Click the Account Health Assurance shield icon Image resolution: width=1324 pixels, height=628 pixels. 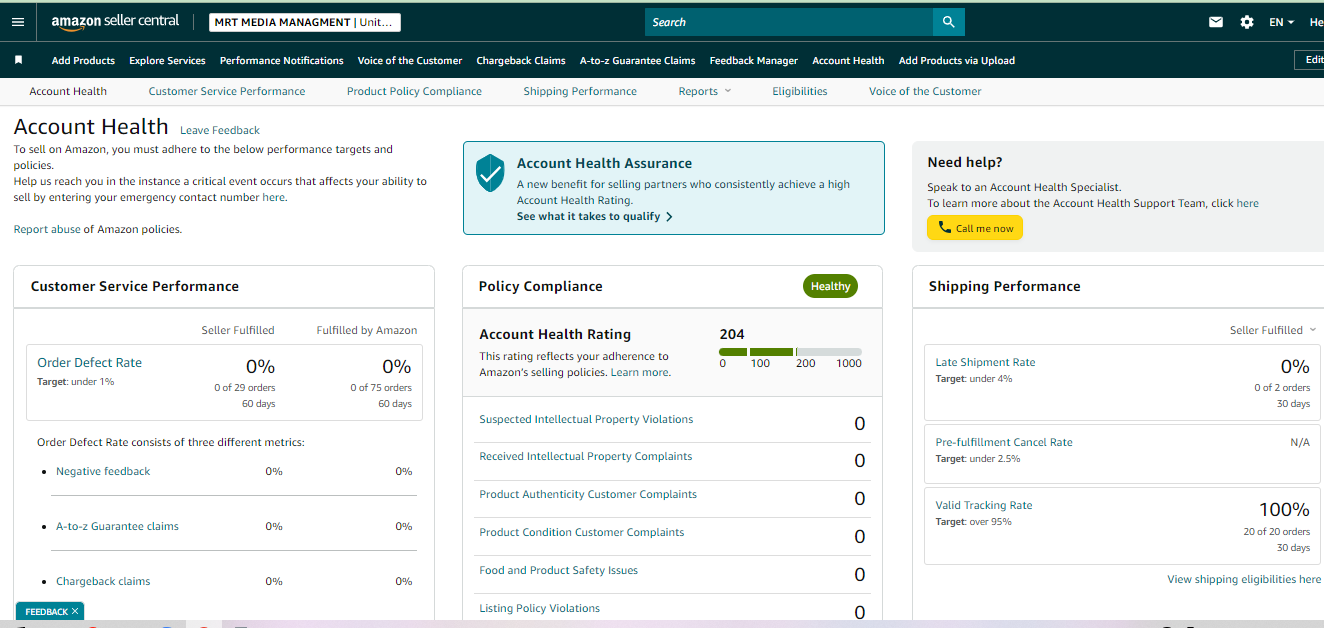click(x=490, y=173)
